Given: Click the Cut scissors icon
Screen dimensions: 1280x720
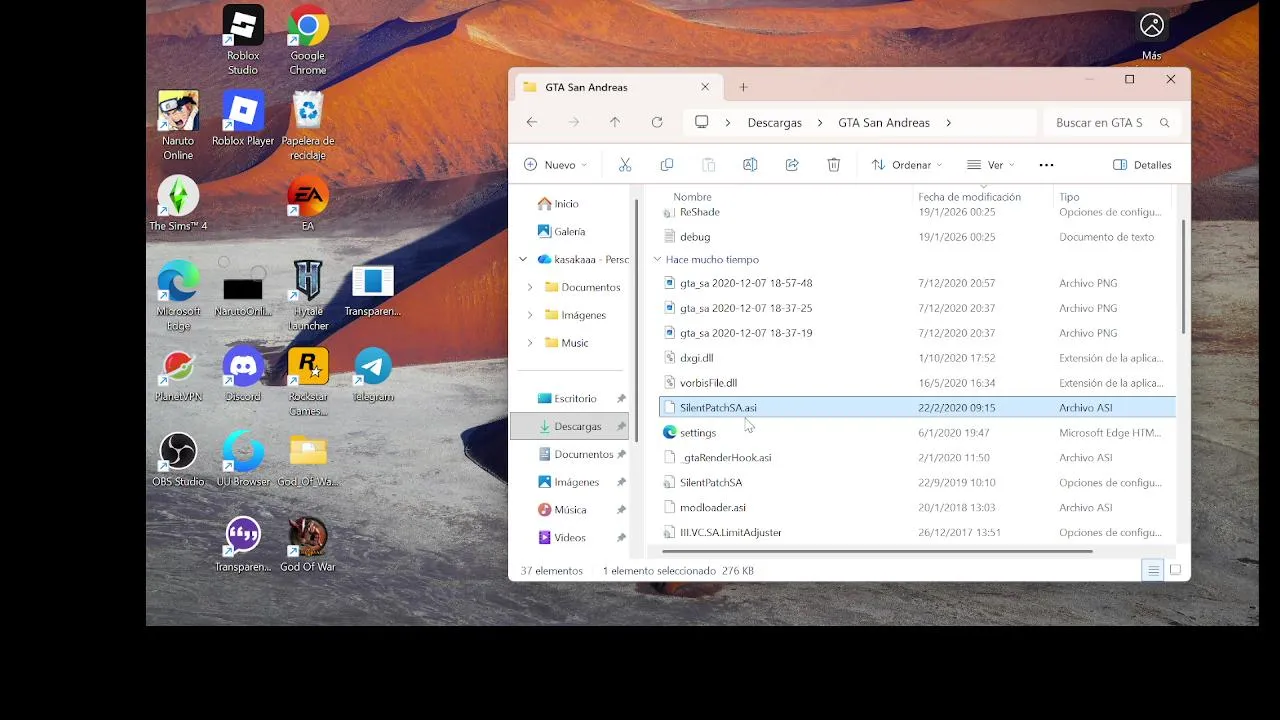Looking at the screenshot, I should (625, 165).
